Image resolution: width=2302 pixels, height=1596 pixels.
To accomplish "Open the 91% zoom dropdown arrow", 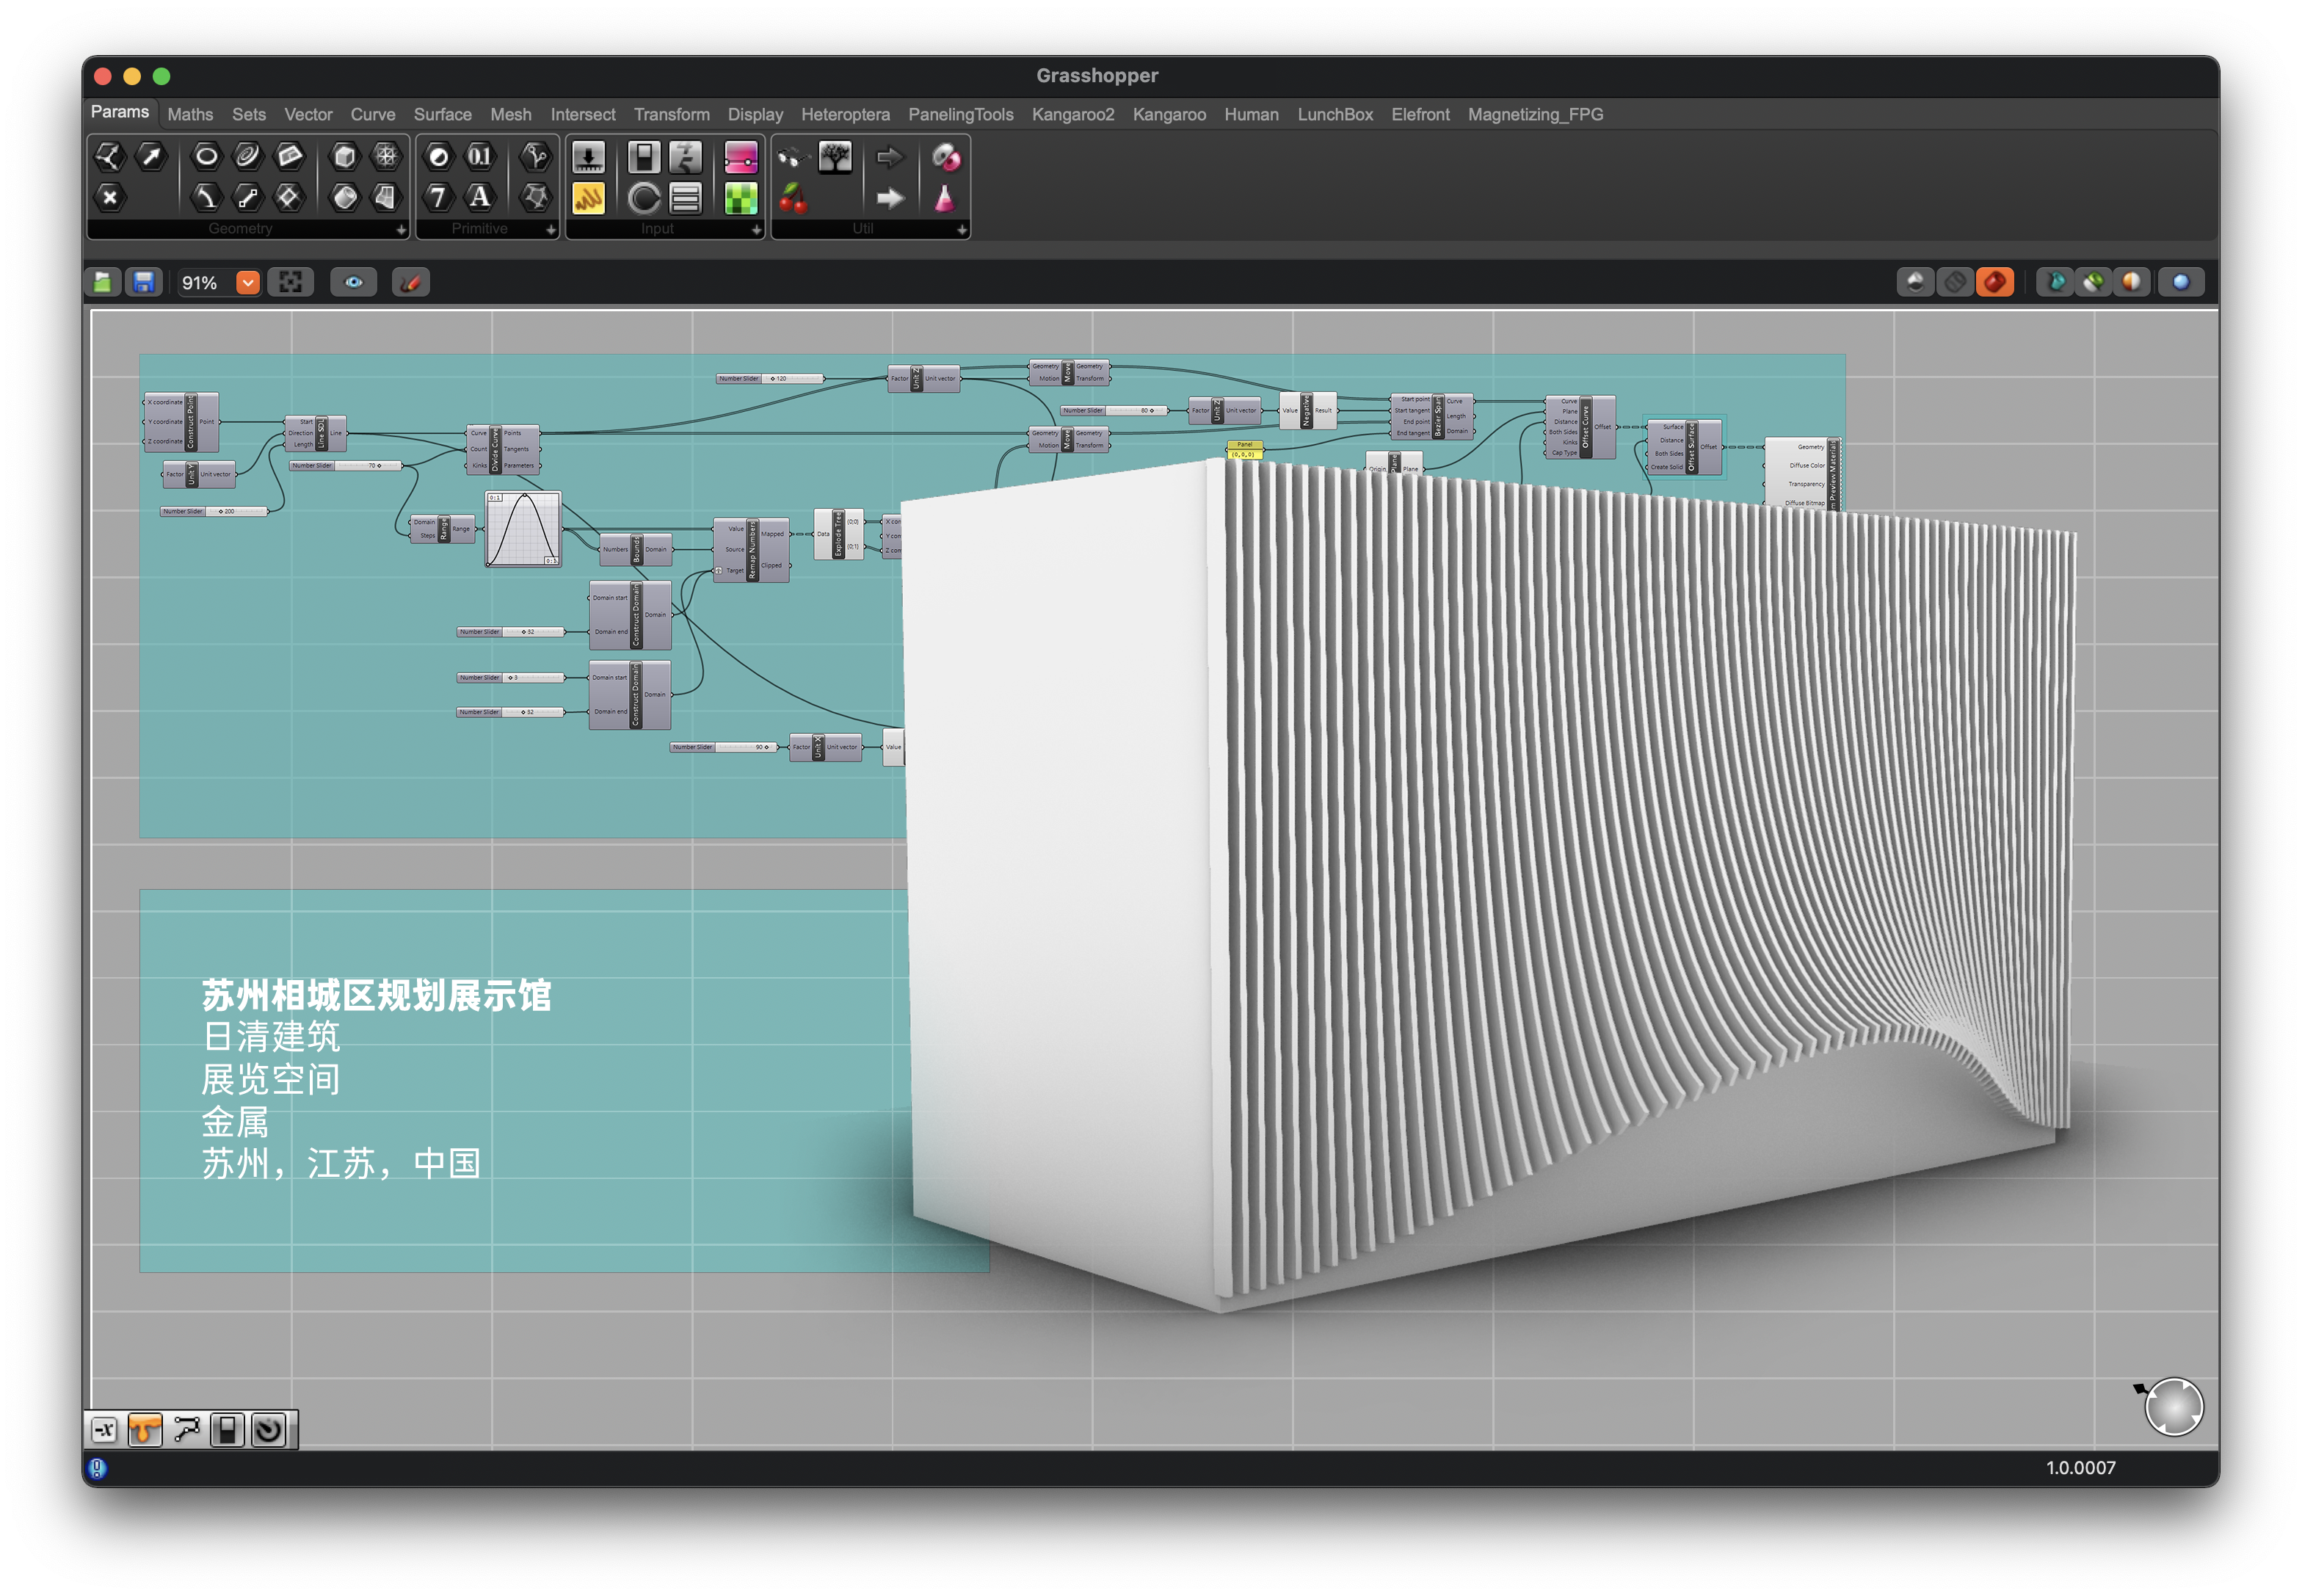I will 248,283.
